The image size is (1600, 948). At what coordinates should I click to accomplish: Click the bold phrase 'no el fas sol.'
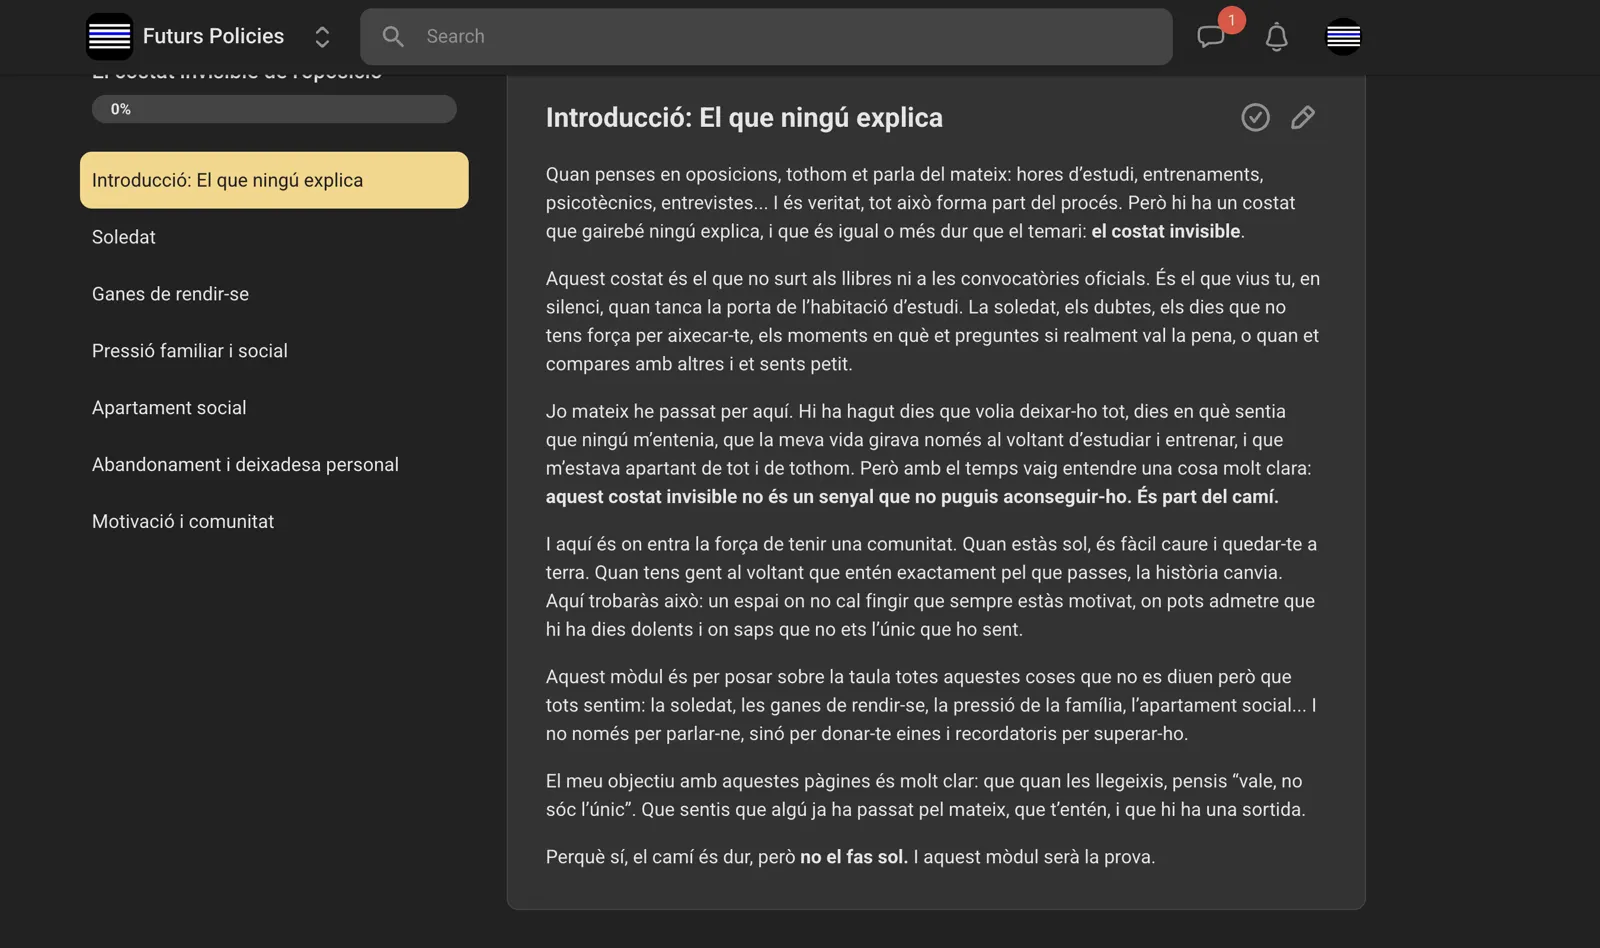pyautogui.click(x=854, y=857)
